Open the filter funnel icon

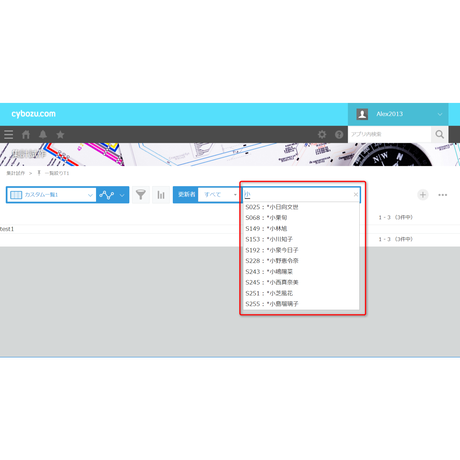pyautogui.click(x=141, y=195)
